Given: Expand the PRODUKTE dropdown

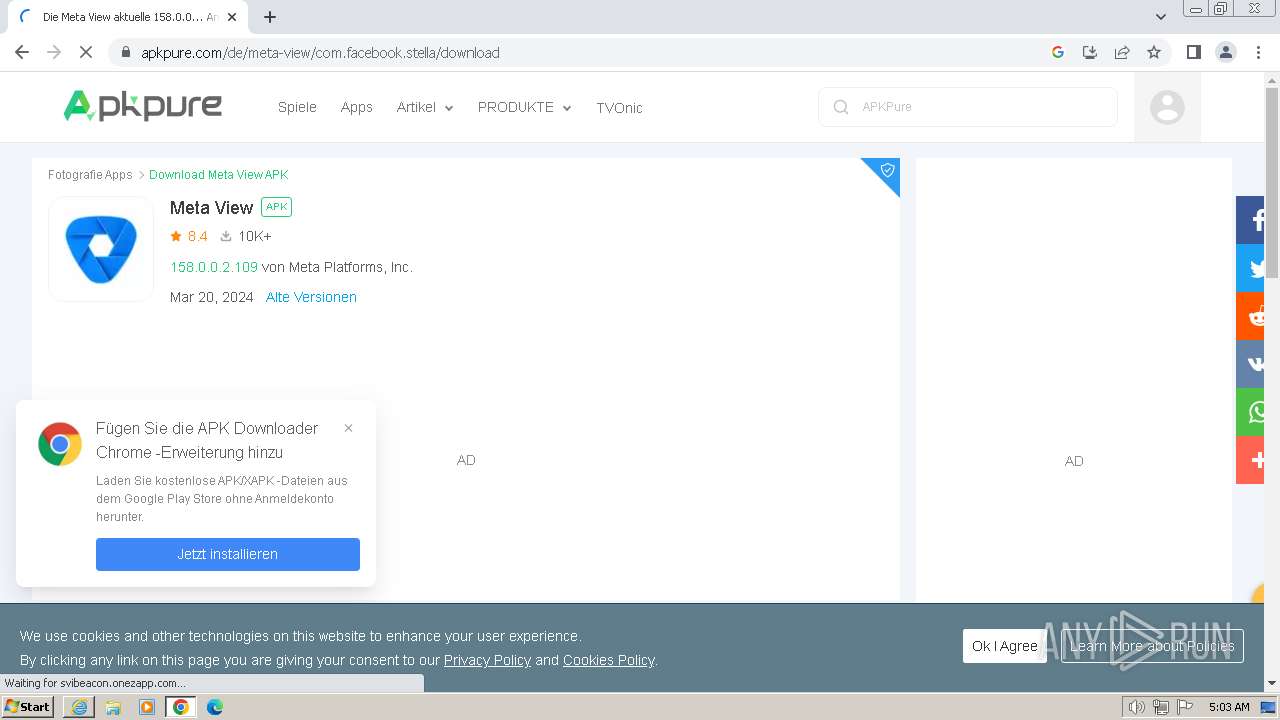Looking at the screenshot, I should [525, 107].
